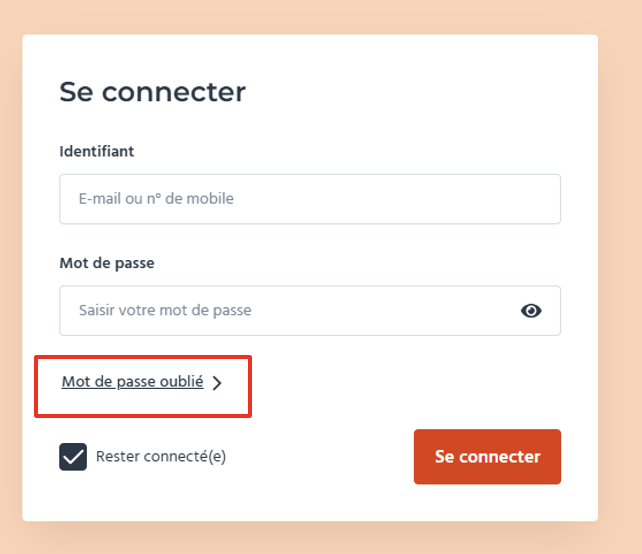Click the E-mail ou n° de mobile placeholder
642x554 pixels.
pyautogui.click(x=156, y=199)
